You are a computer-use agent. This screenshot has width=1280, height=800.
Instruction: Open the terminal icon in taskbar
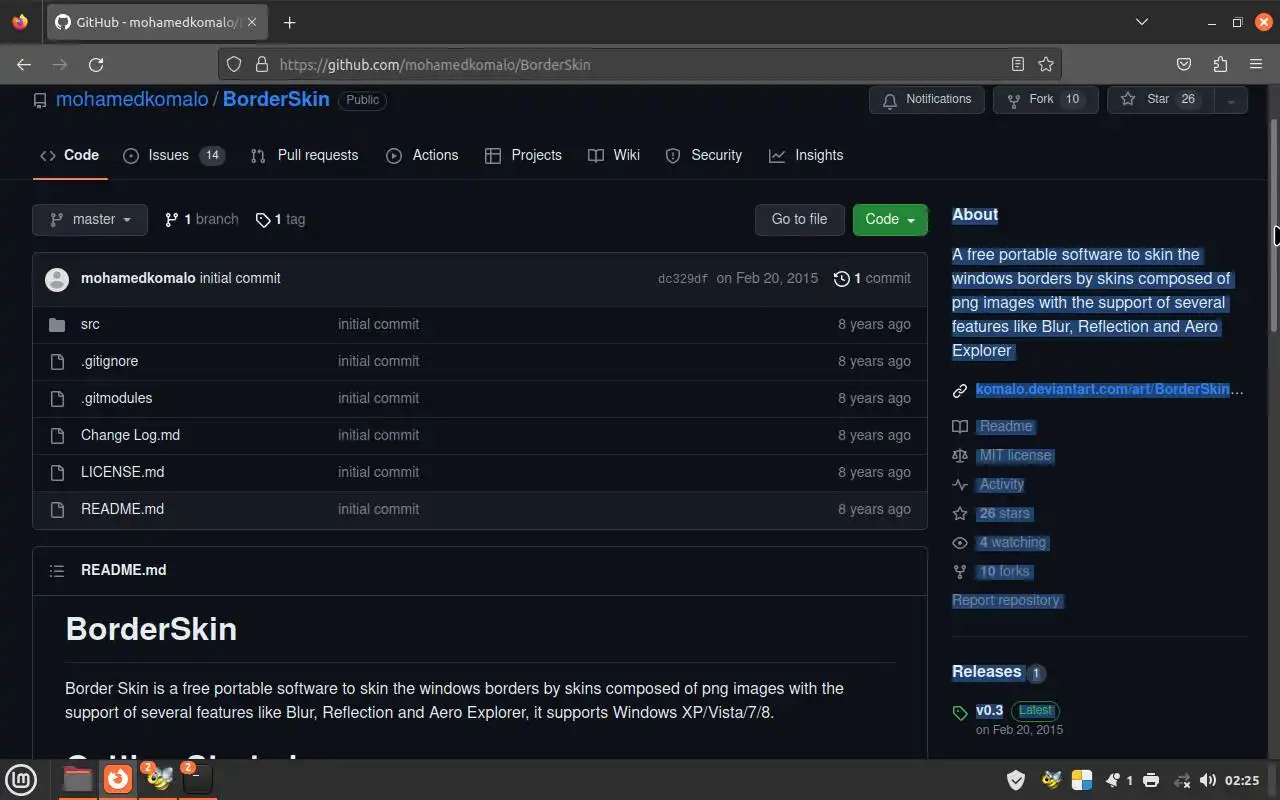[198, 779]
